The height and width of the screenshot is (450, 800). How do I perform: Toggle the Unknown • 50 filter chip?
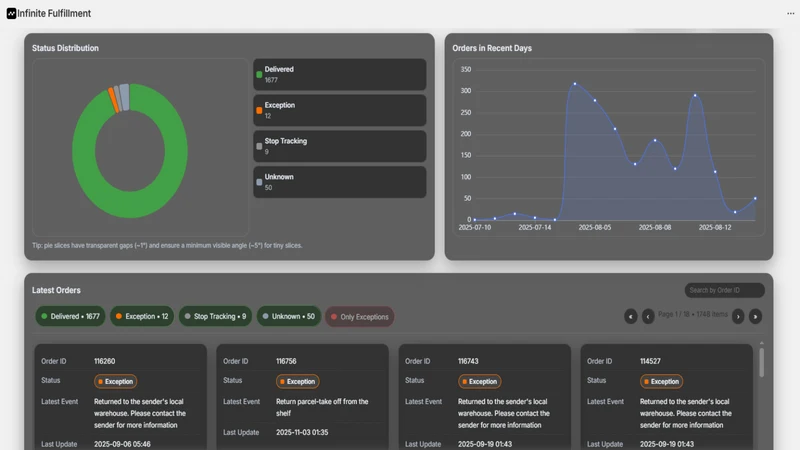click(x=289, y=316)
